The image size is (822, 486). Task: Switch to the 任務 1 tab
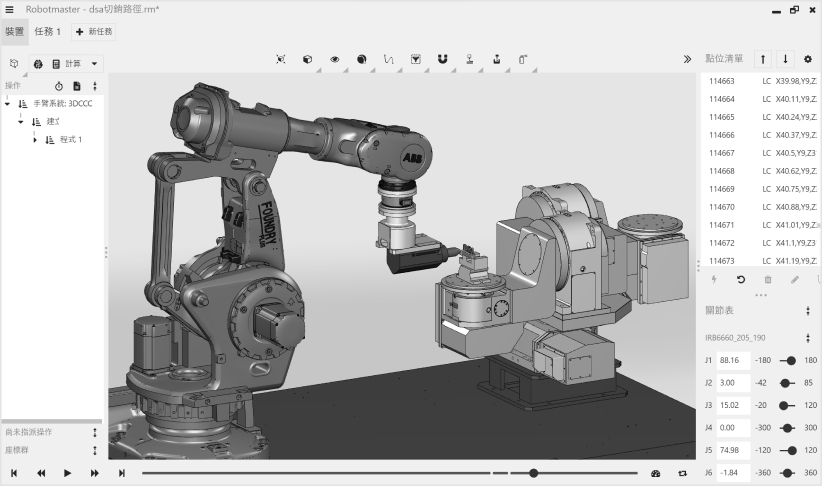click(47, 32)
